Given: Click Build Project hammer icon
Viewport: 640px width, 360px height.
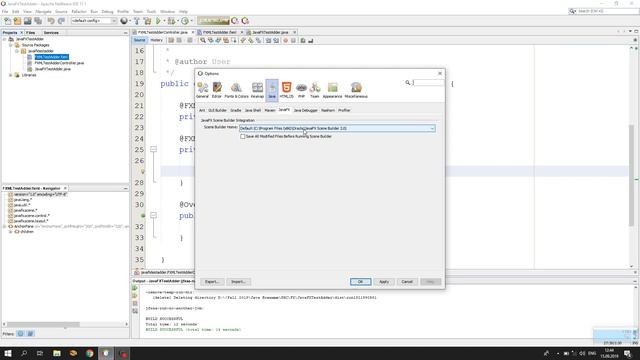Looking at the screenshot, I should point(137,21).
